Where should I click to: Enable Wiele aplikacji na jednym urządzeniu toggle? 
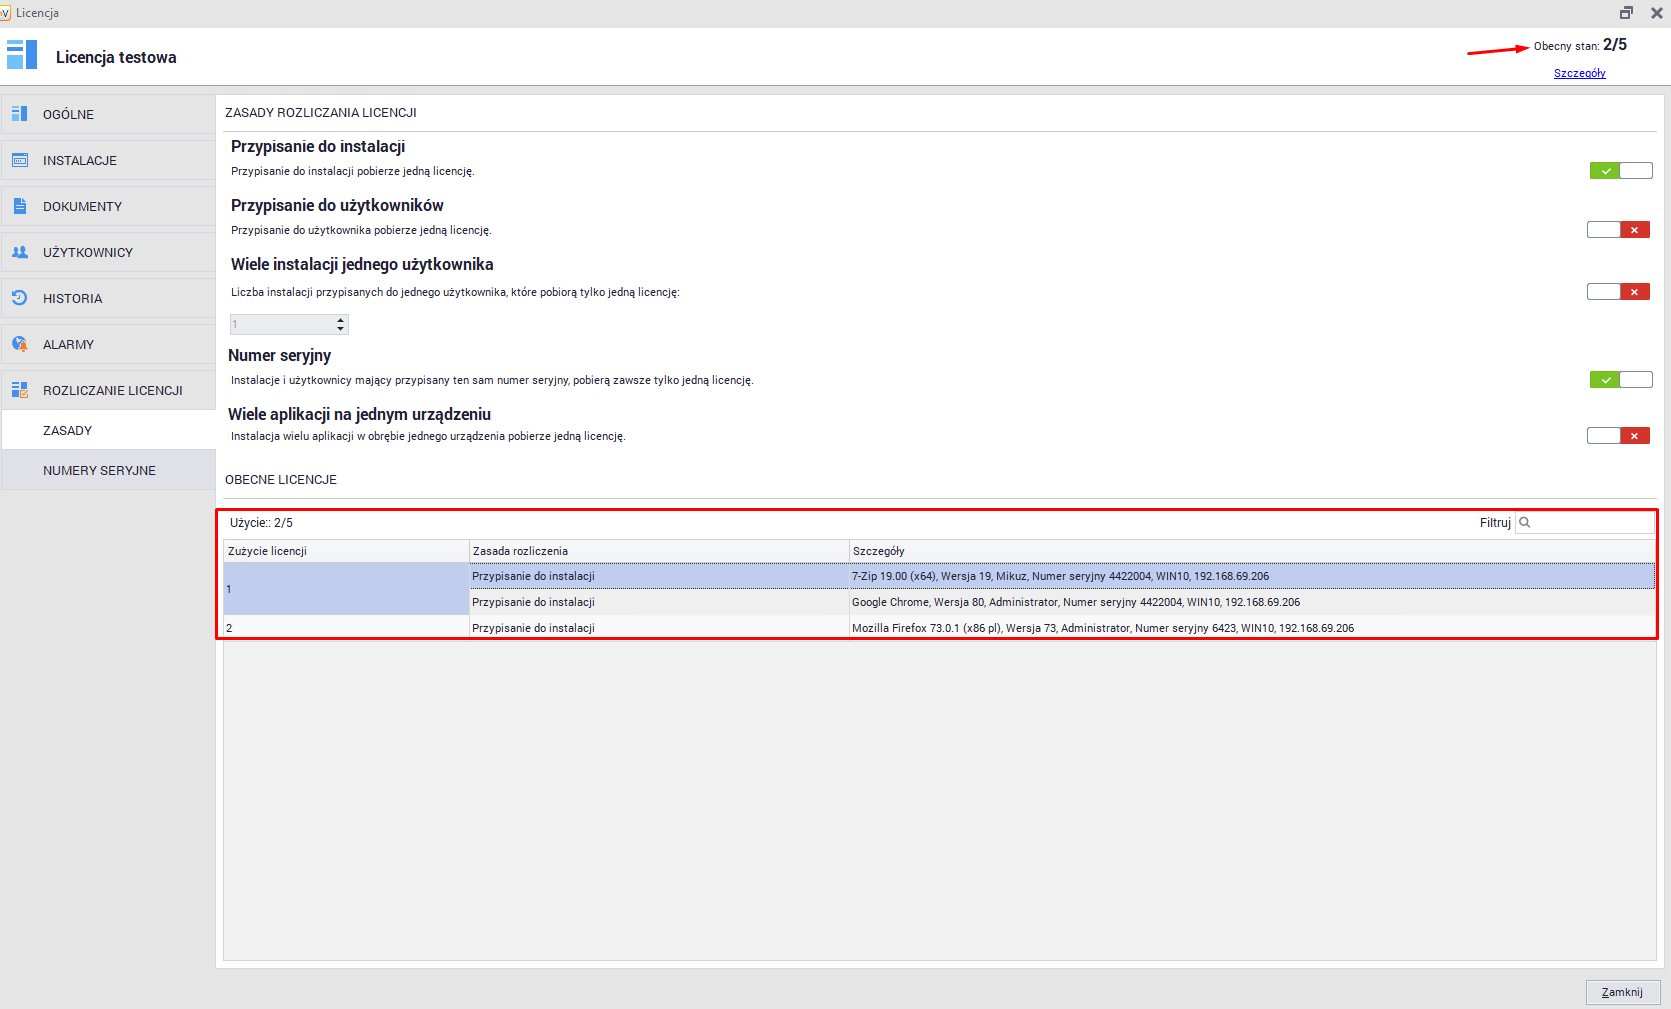pyautogui.click(x=1618, y=436)
